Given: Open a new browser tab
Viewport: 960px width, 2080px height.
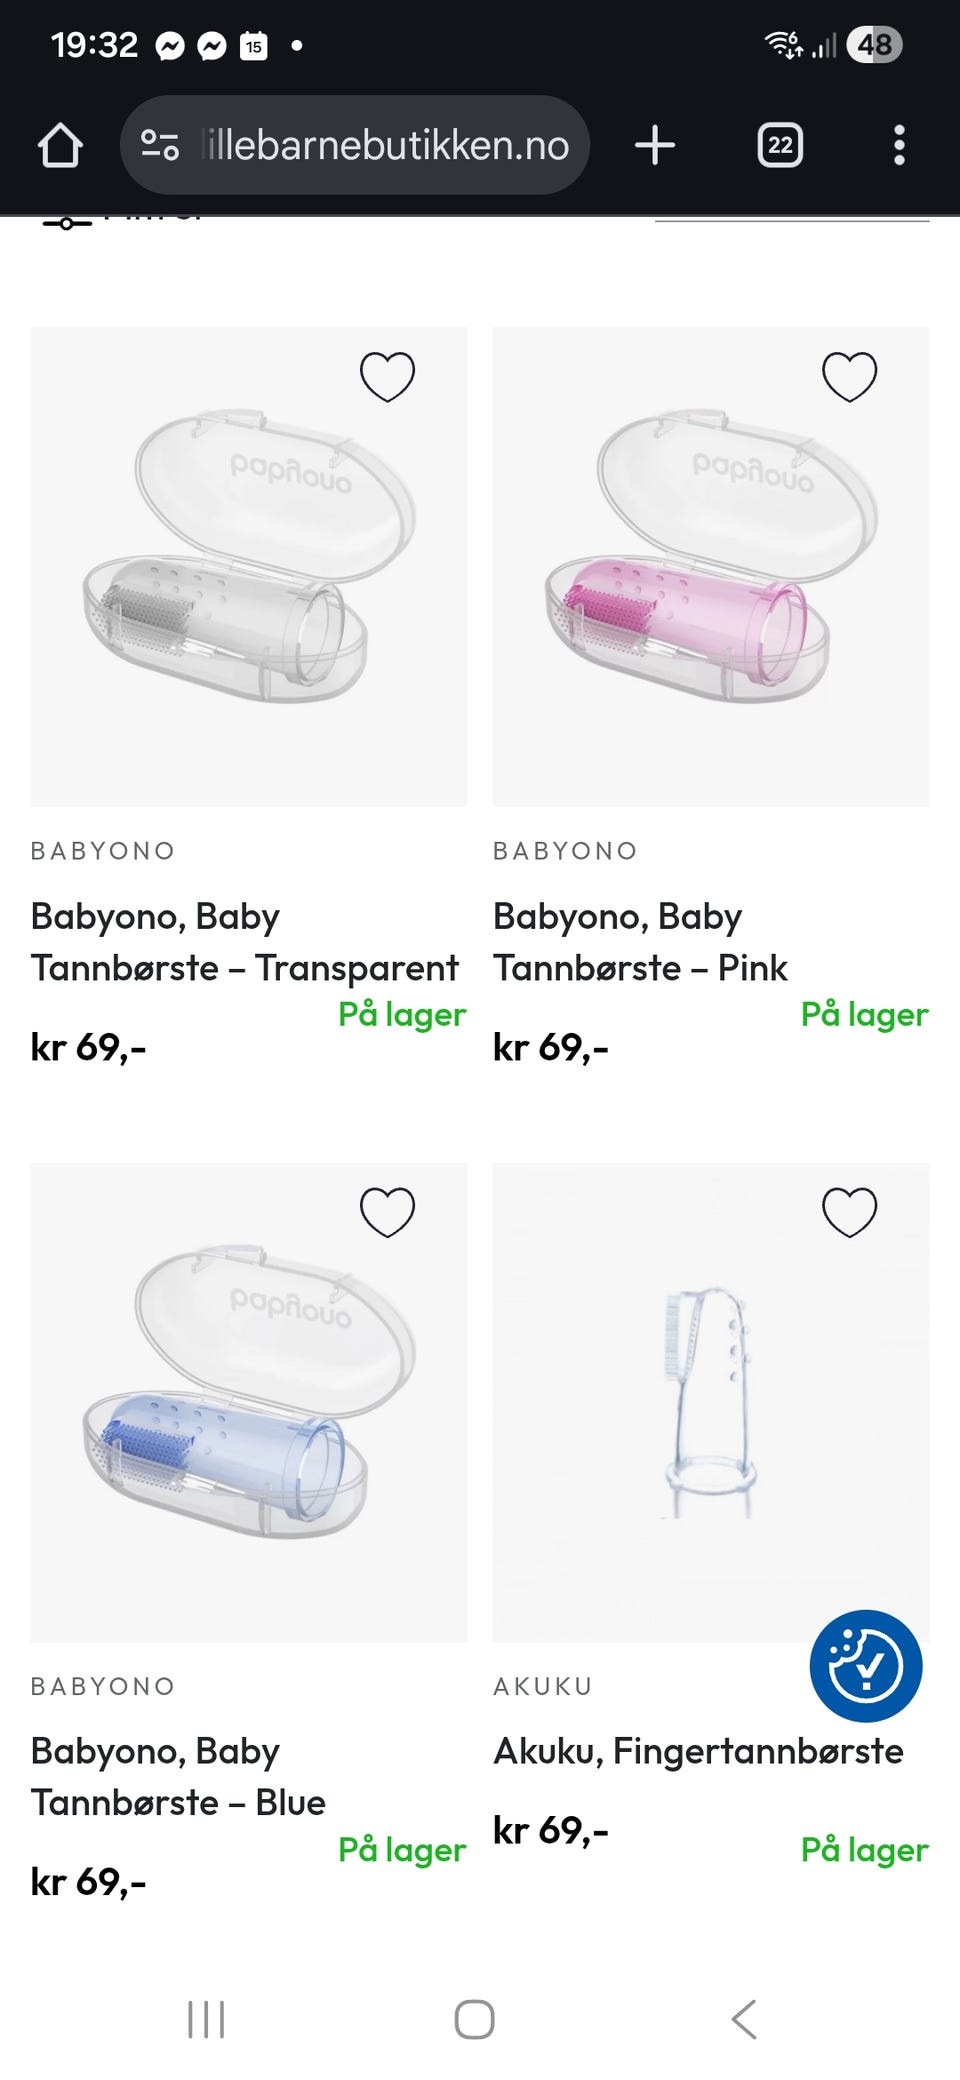Looking at the screenshot, I should pos(655,146).
